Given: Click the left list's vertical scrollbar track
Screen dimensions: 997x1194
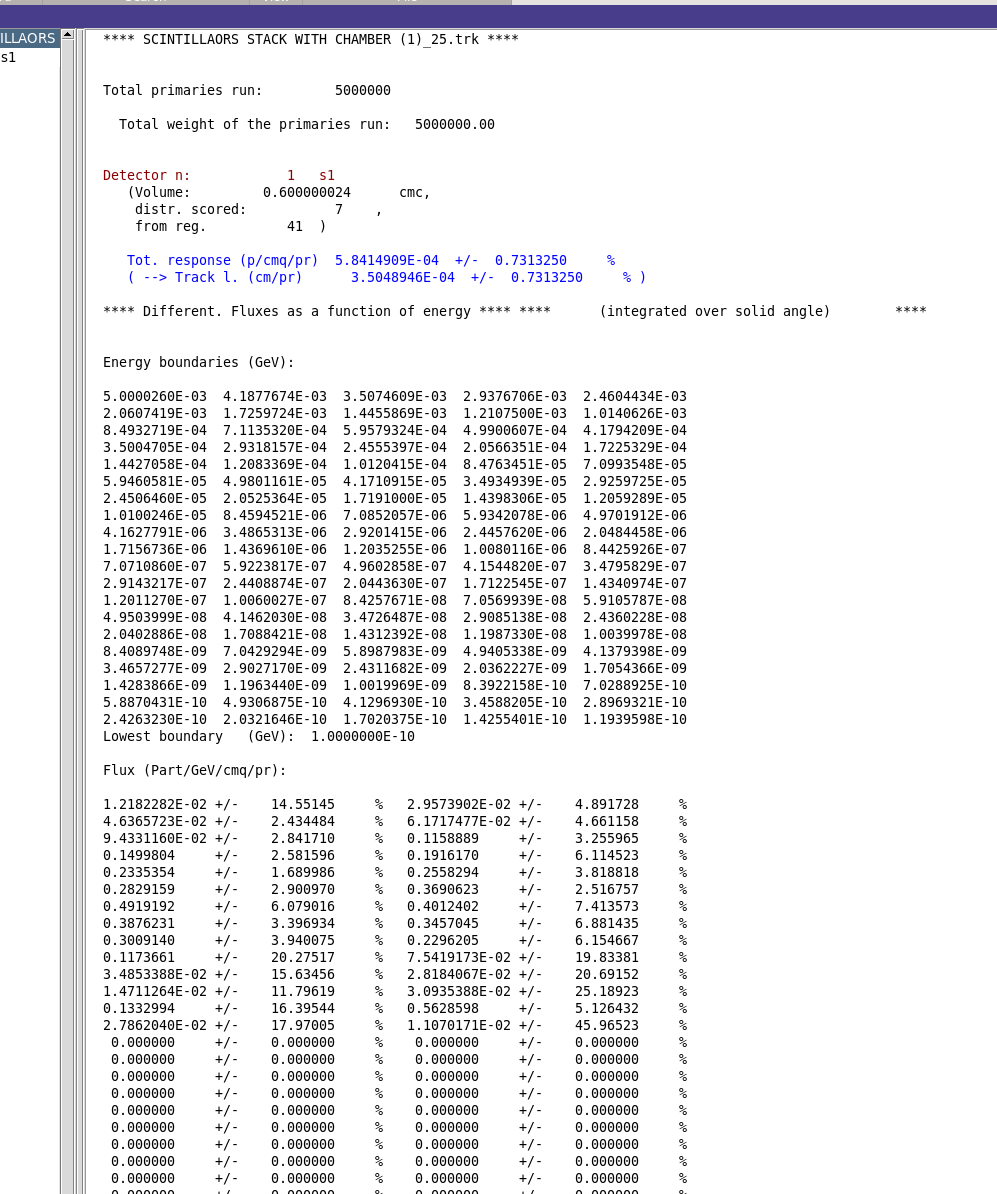Looking at the screenshot, I should (67, 609).
